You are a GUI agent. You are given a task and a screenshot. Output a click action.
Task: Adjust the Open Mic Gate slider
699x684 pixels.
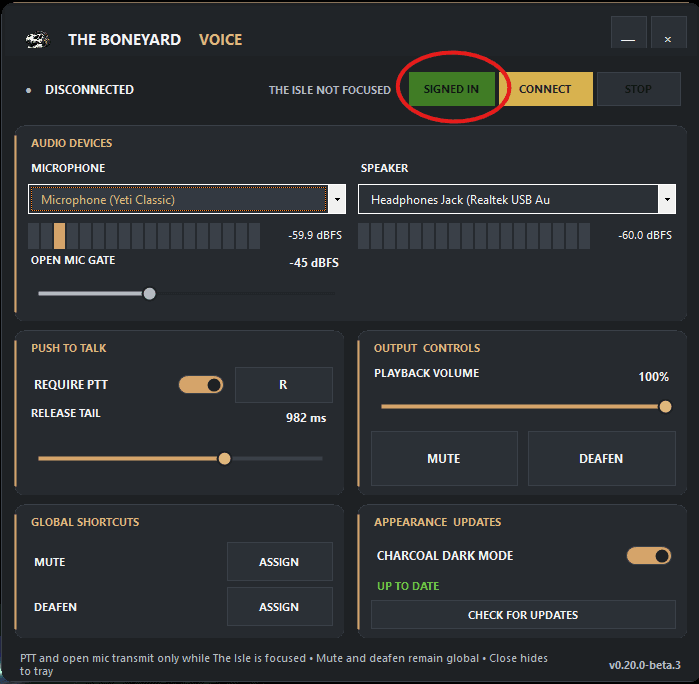click(x=149, y=294)
